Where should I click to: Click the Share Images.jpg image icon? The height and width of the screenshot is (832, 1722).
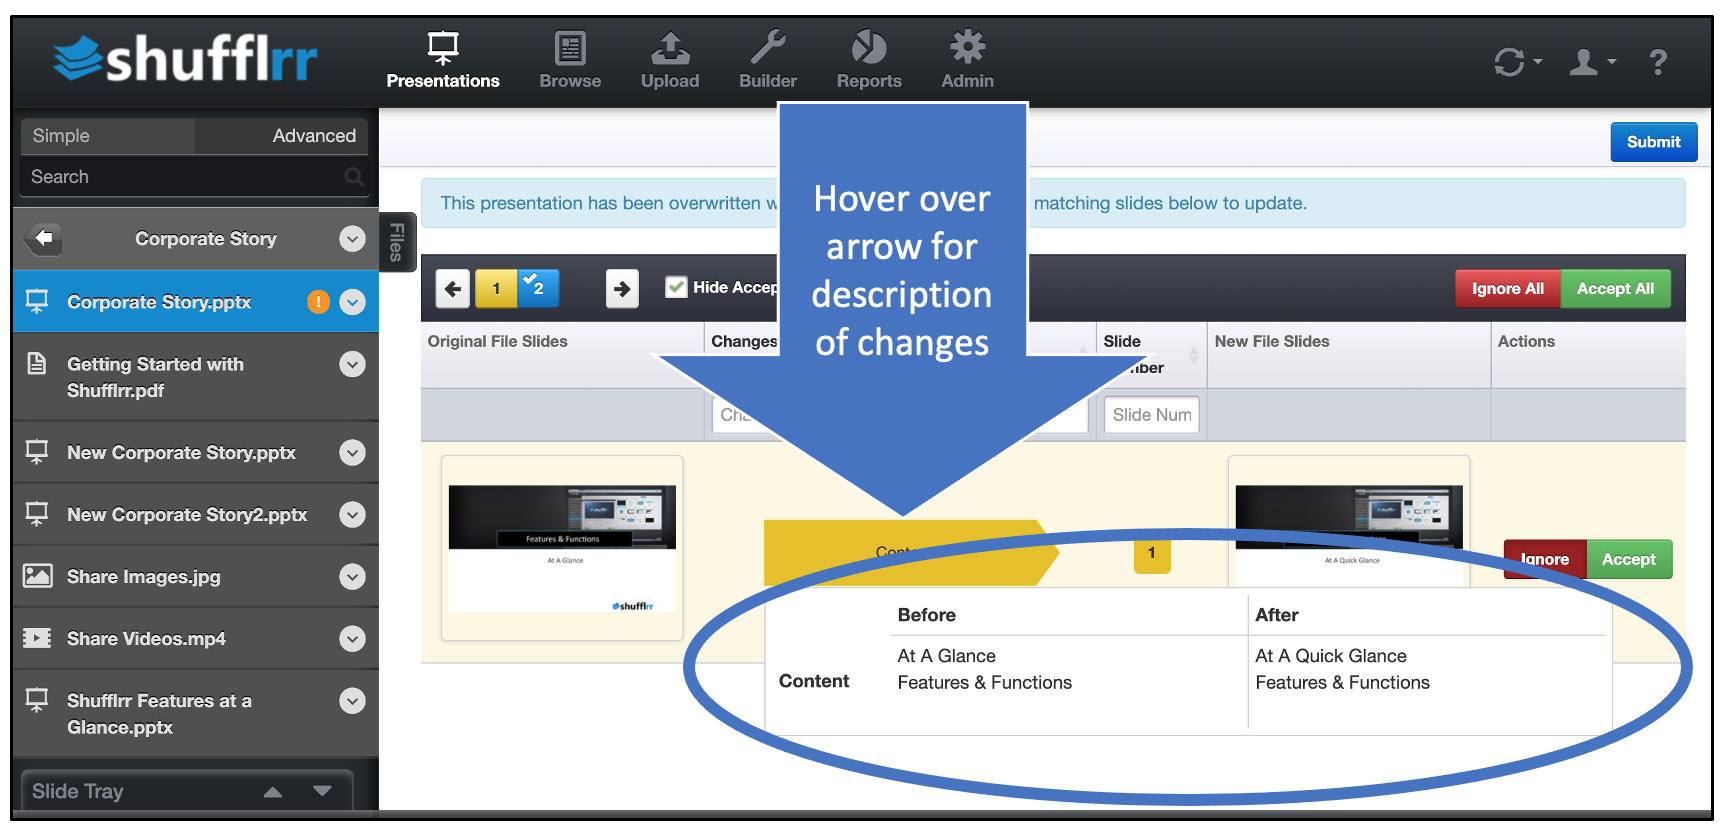click(37, 576)
